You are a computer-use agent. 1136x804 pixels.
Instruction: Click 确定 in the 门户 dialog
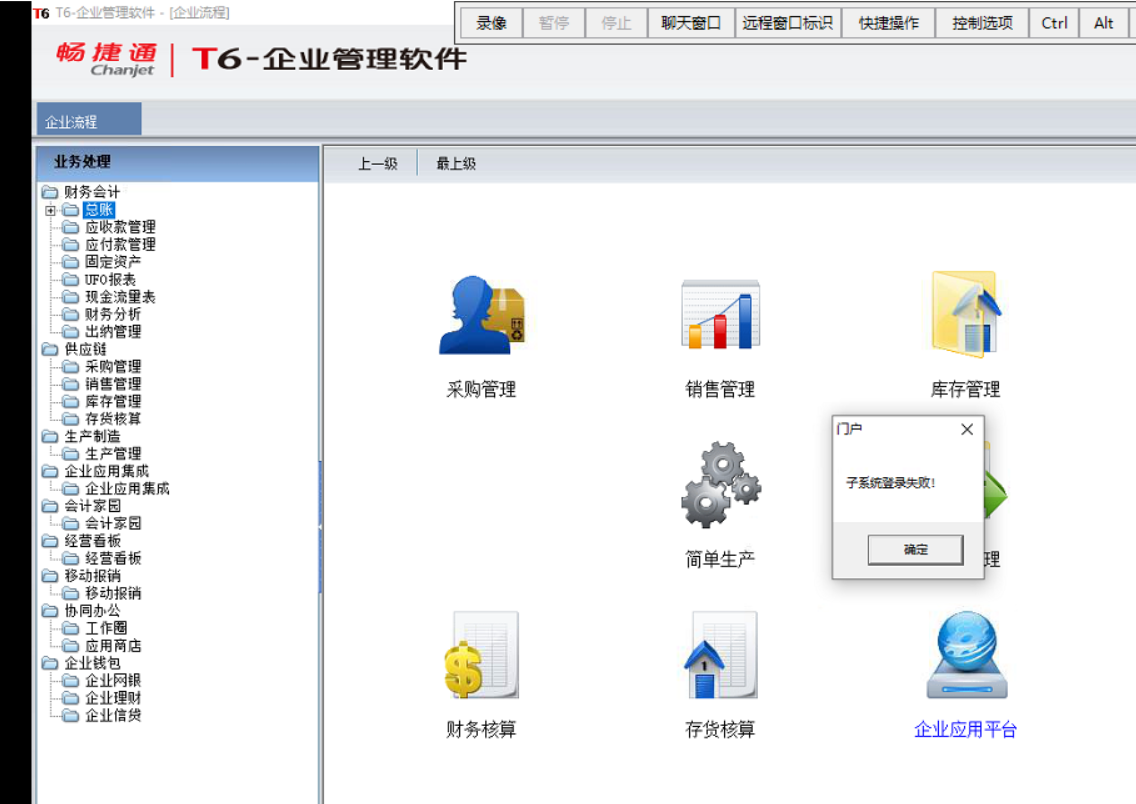coord(916,550)
